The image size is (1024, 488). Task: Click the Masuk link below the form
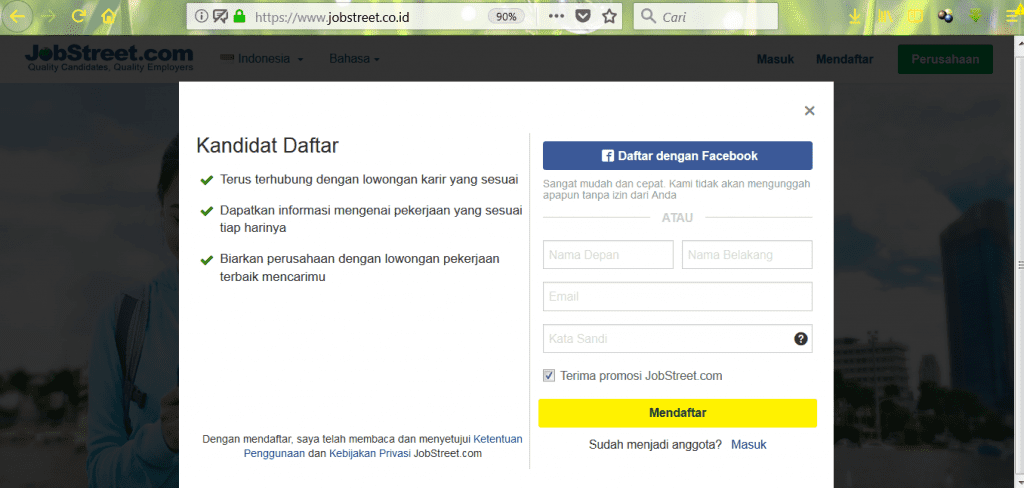point(748,445)
